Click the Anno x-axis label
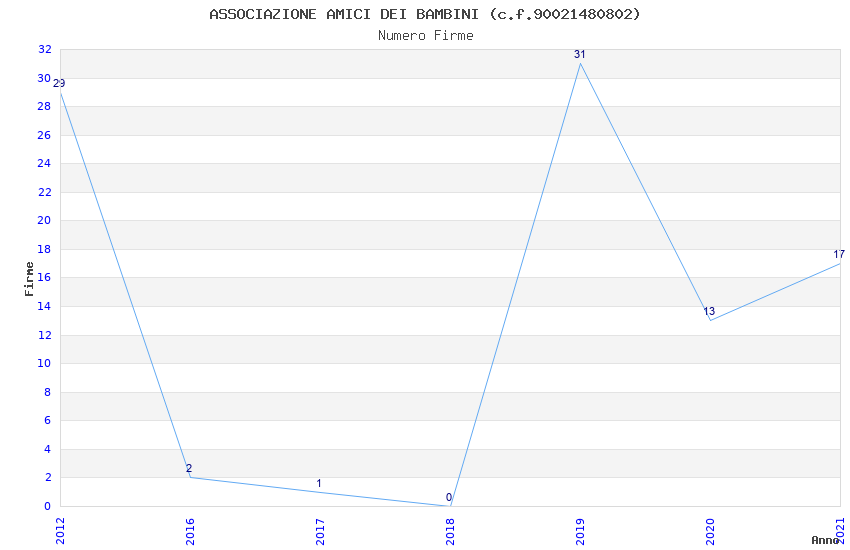Screen dimensions: 850x550 825,540
